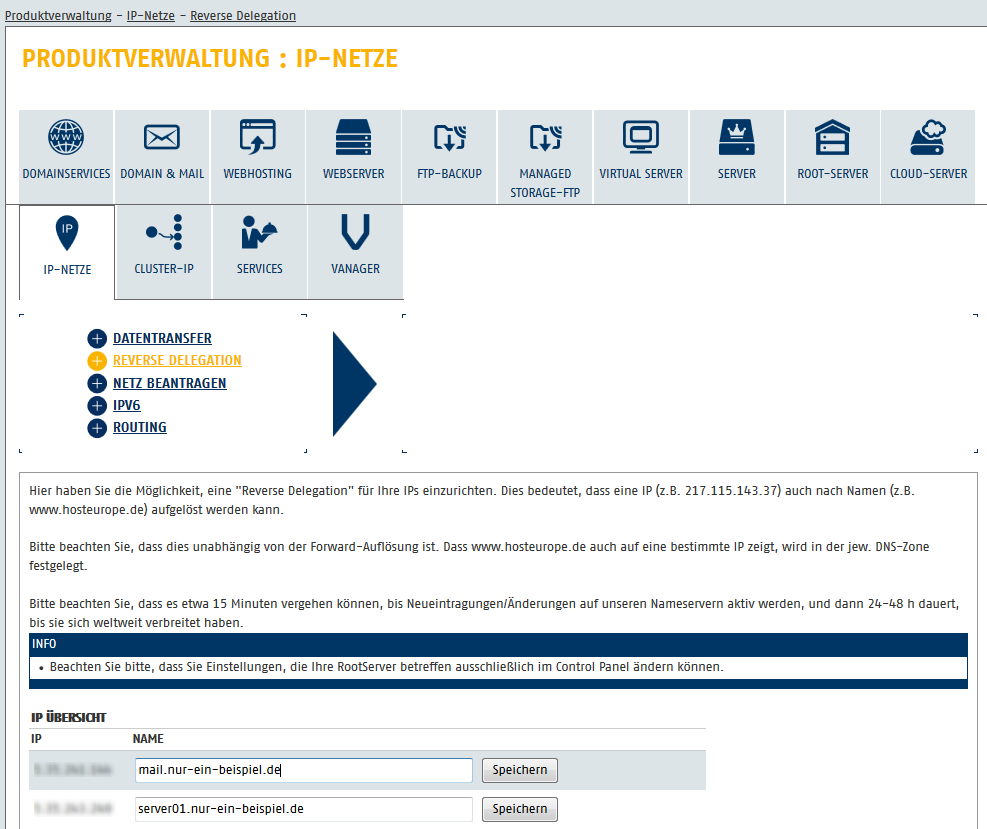This screenshot has height=829, width=987.
Task: Click the NAME column header
Action: coord(148,739)
